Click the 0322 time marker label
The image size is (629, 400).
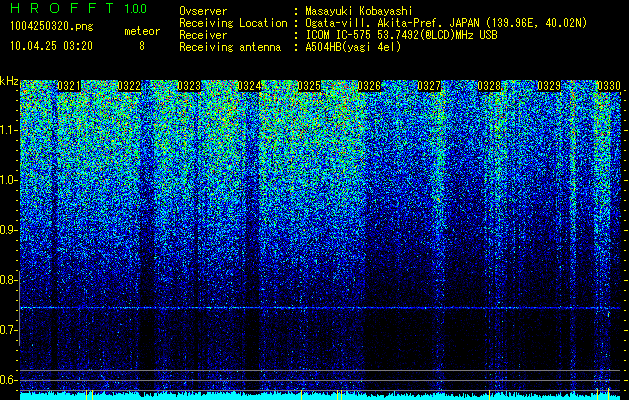(x=129, y=86)
